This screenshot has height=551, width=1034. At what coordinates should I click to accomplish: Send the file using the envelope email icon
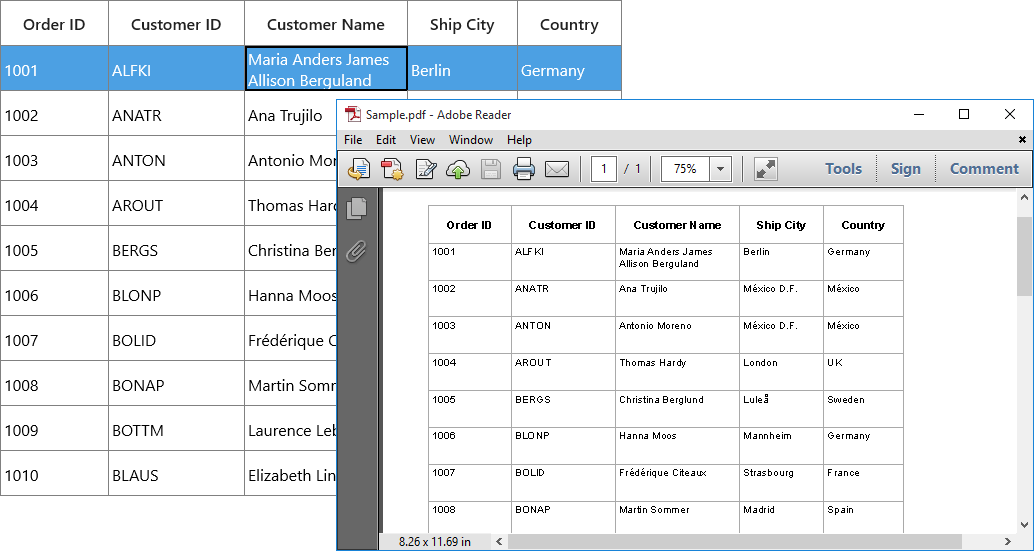pos(557,169)
